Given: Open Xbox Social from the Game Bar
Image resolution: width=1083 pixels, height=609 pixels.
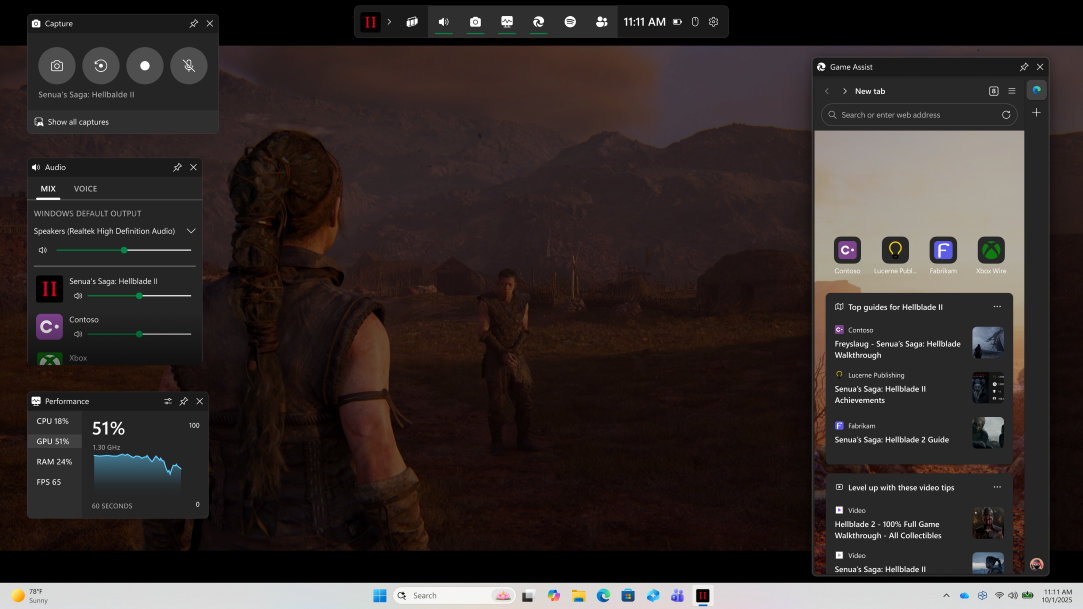Looking at the screenshot, I should pyautogui.click(x=601, y=22).
